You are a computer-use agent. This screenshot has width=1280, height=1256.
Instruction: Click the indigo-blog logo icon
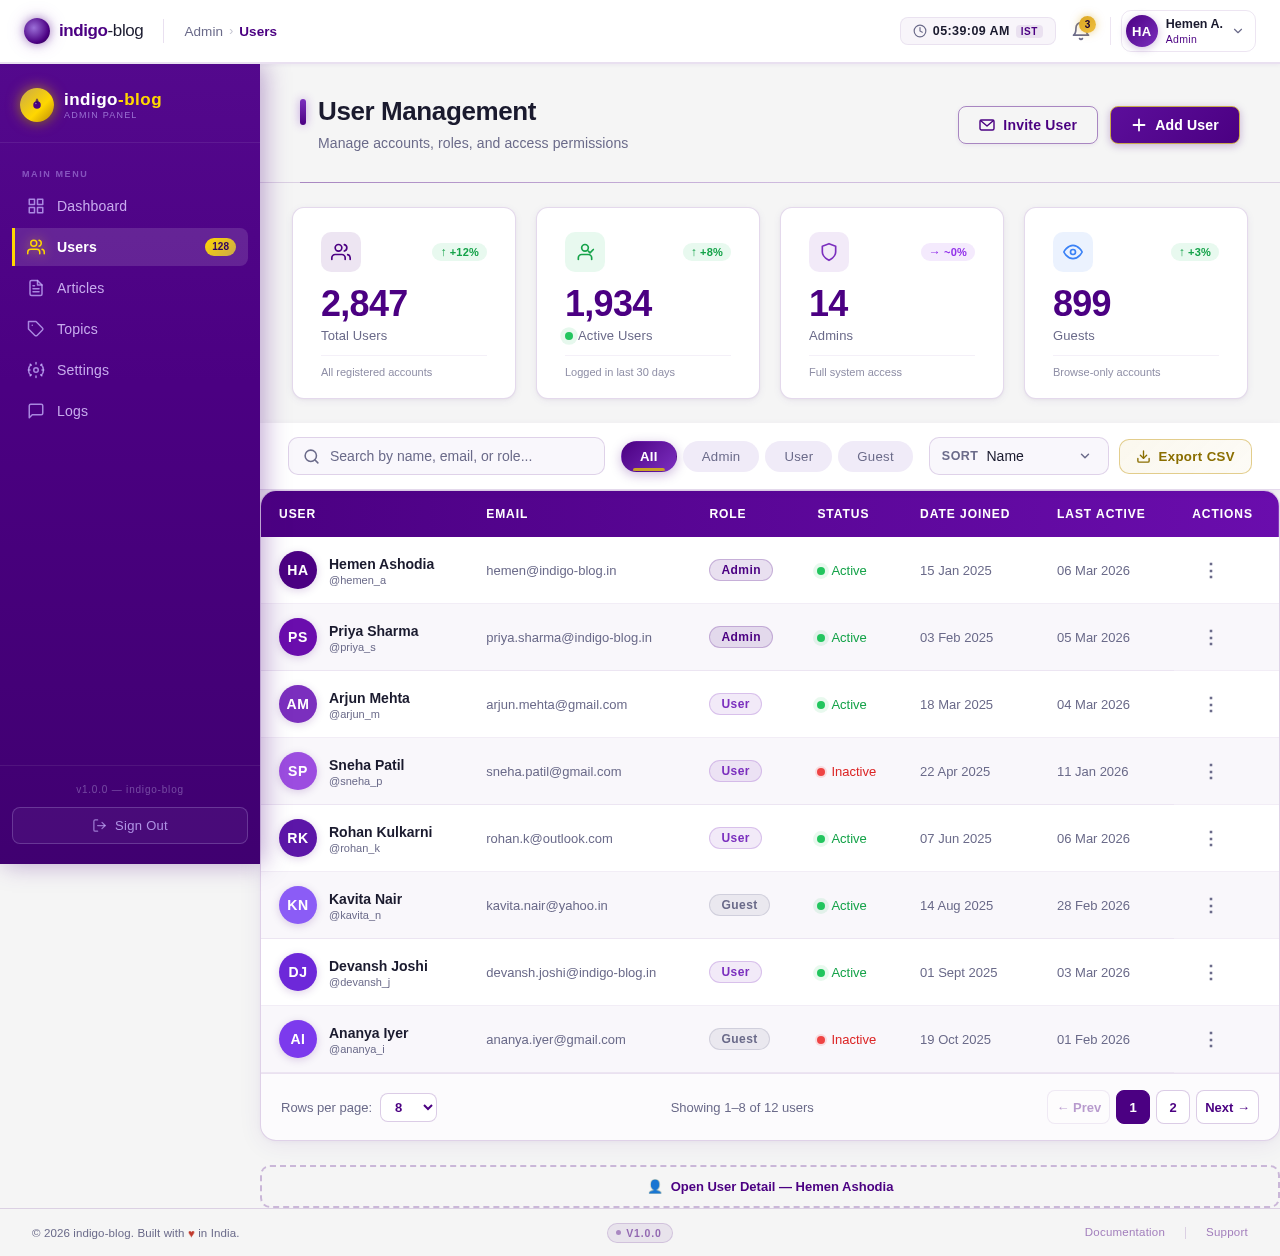[36, 31]
